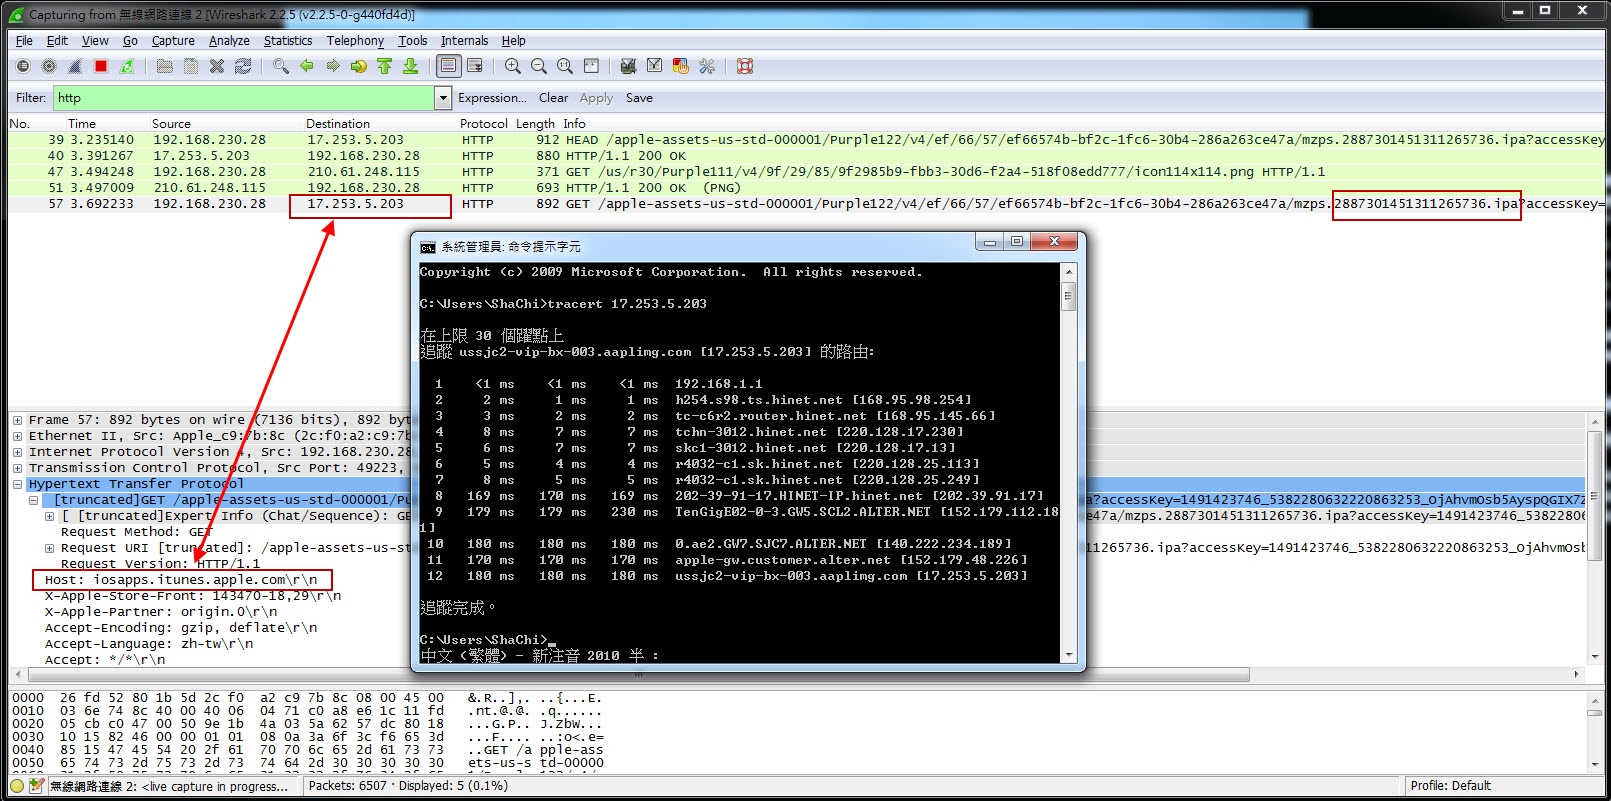Viewport: 1611px width, 801px height.
Task: Edit display filters from the toolbar
Action: [654, 66]
